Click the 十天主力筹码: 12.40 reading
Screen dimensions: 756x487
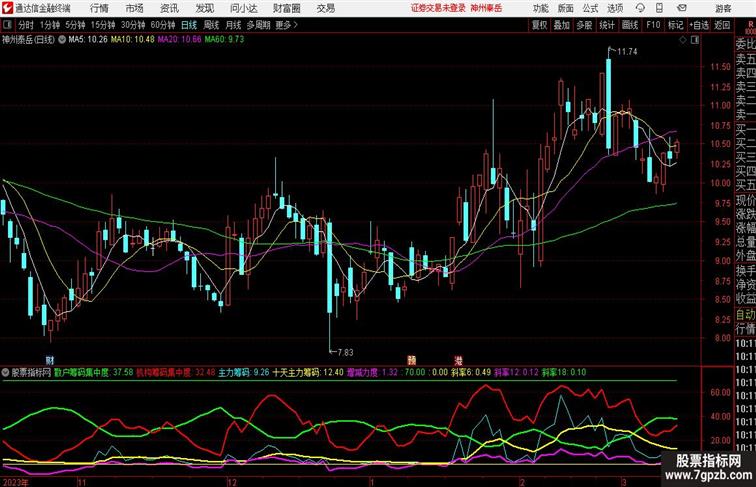[x=308, y=372]
